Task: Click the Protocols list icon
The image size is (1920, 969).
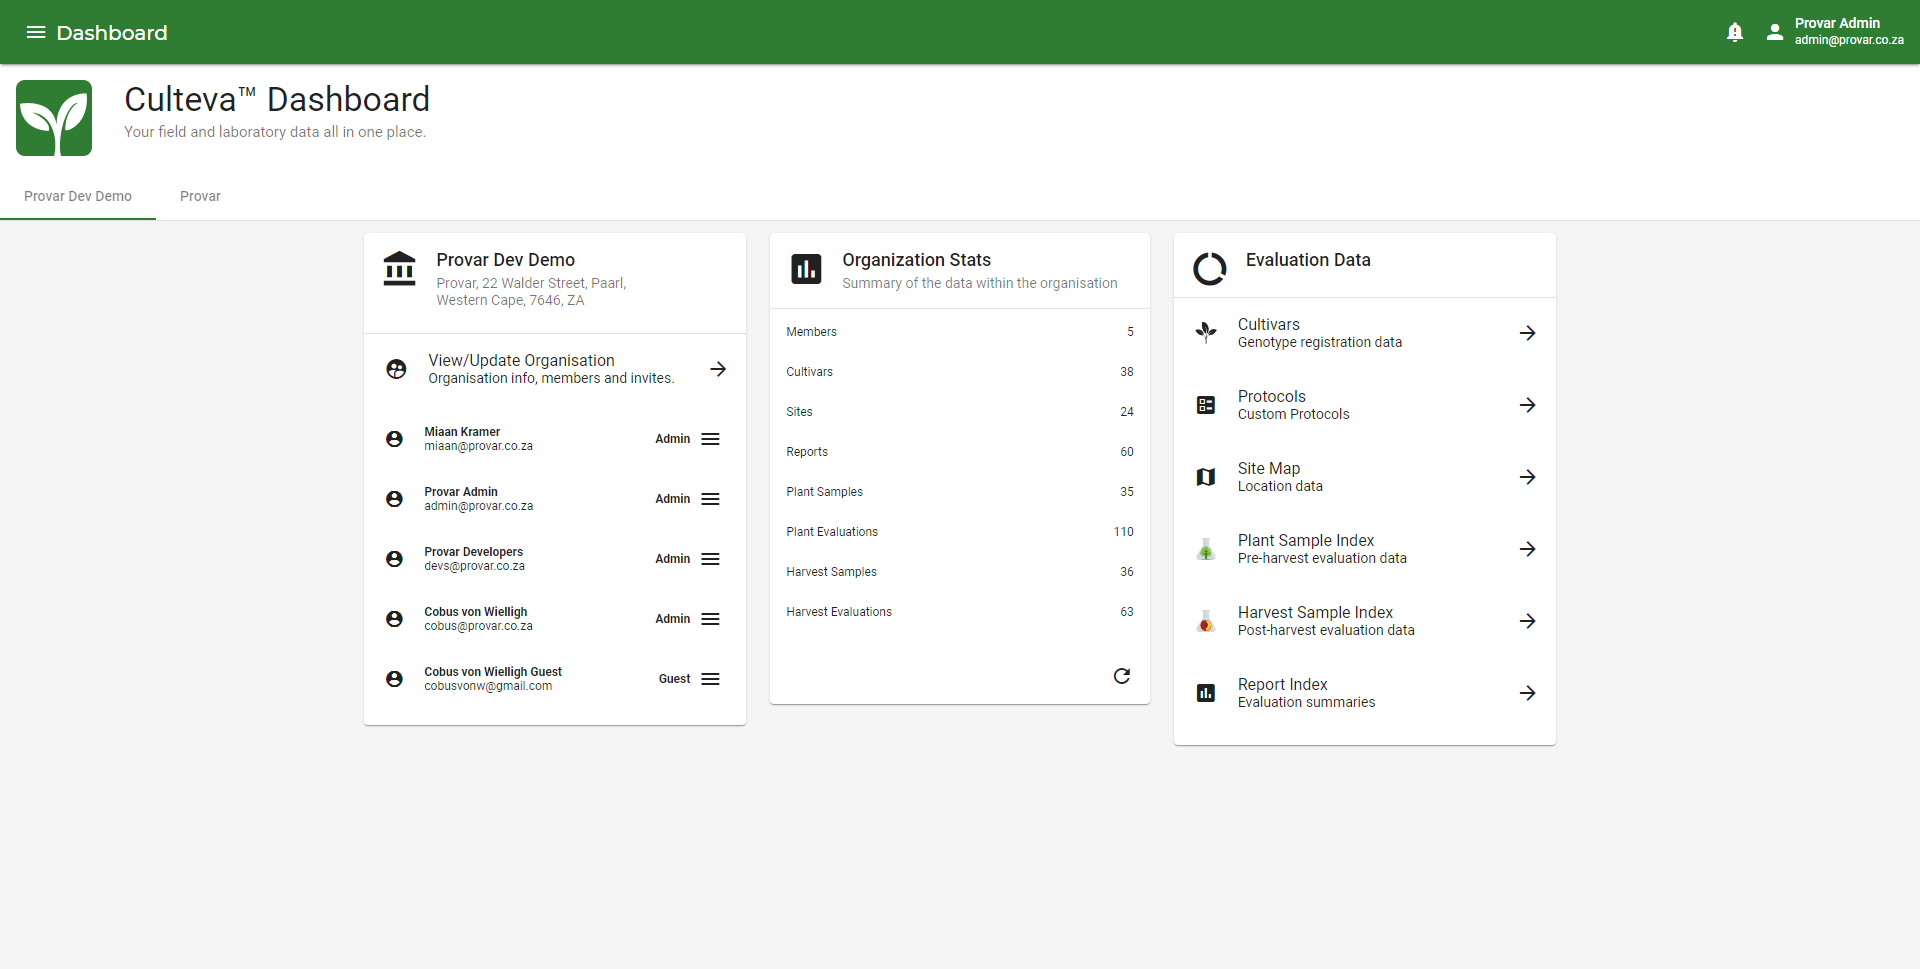Action: [1206, 405]
